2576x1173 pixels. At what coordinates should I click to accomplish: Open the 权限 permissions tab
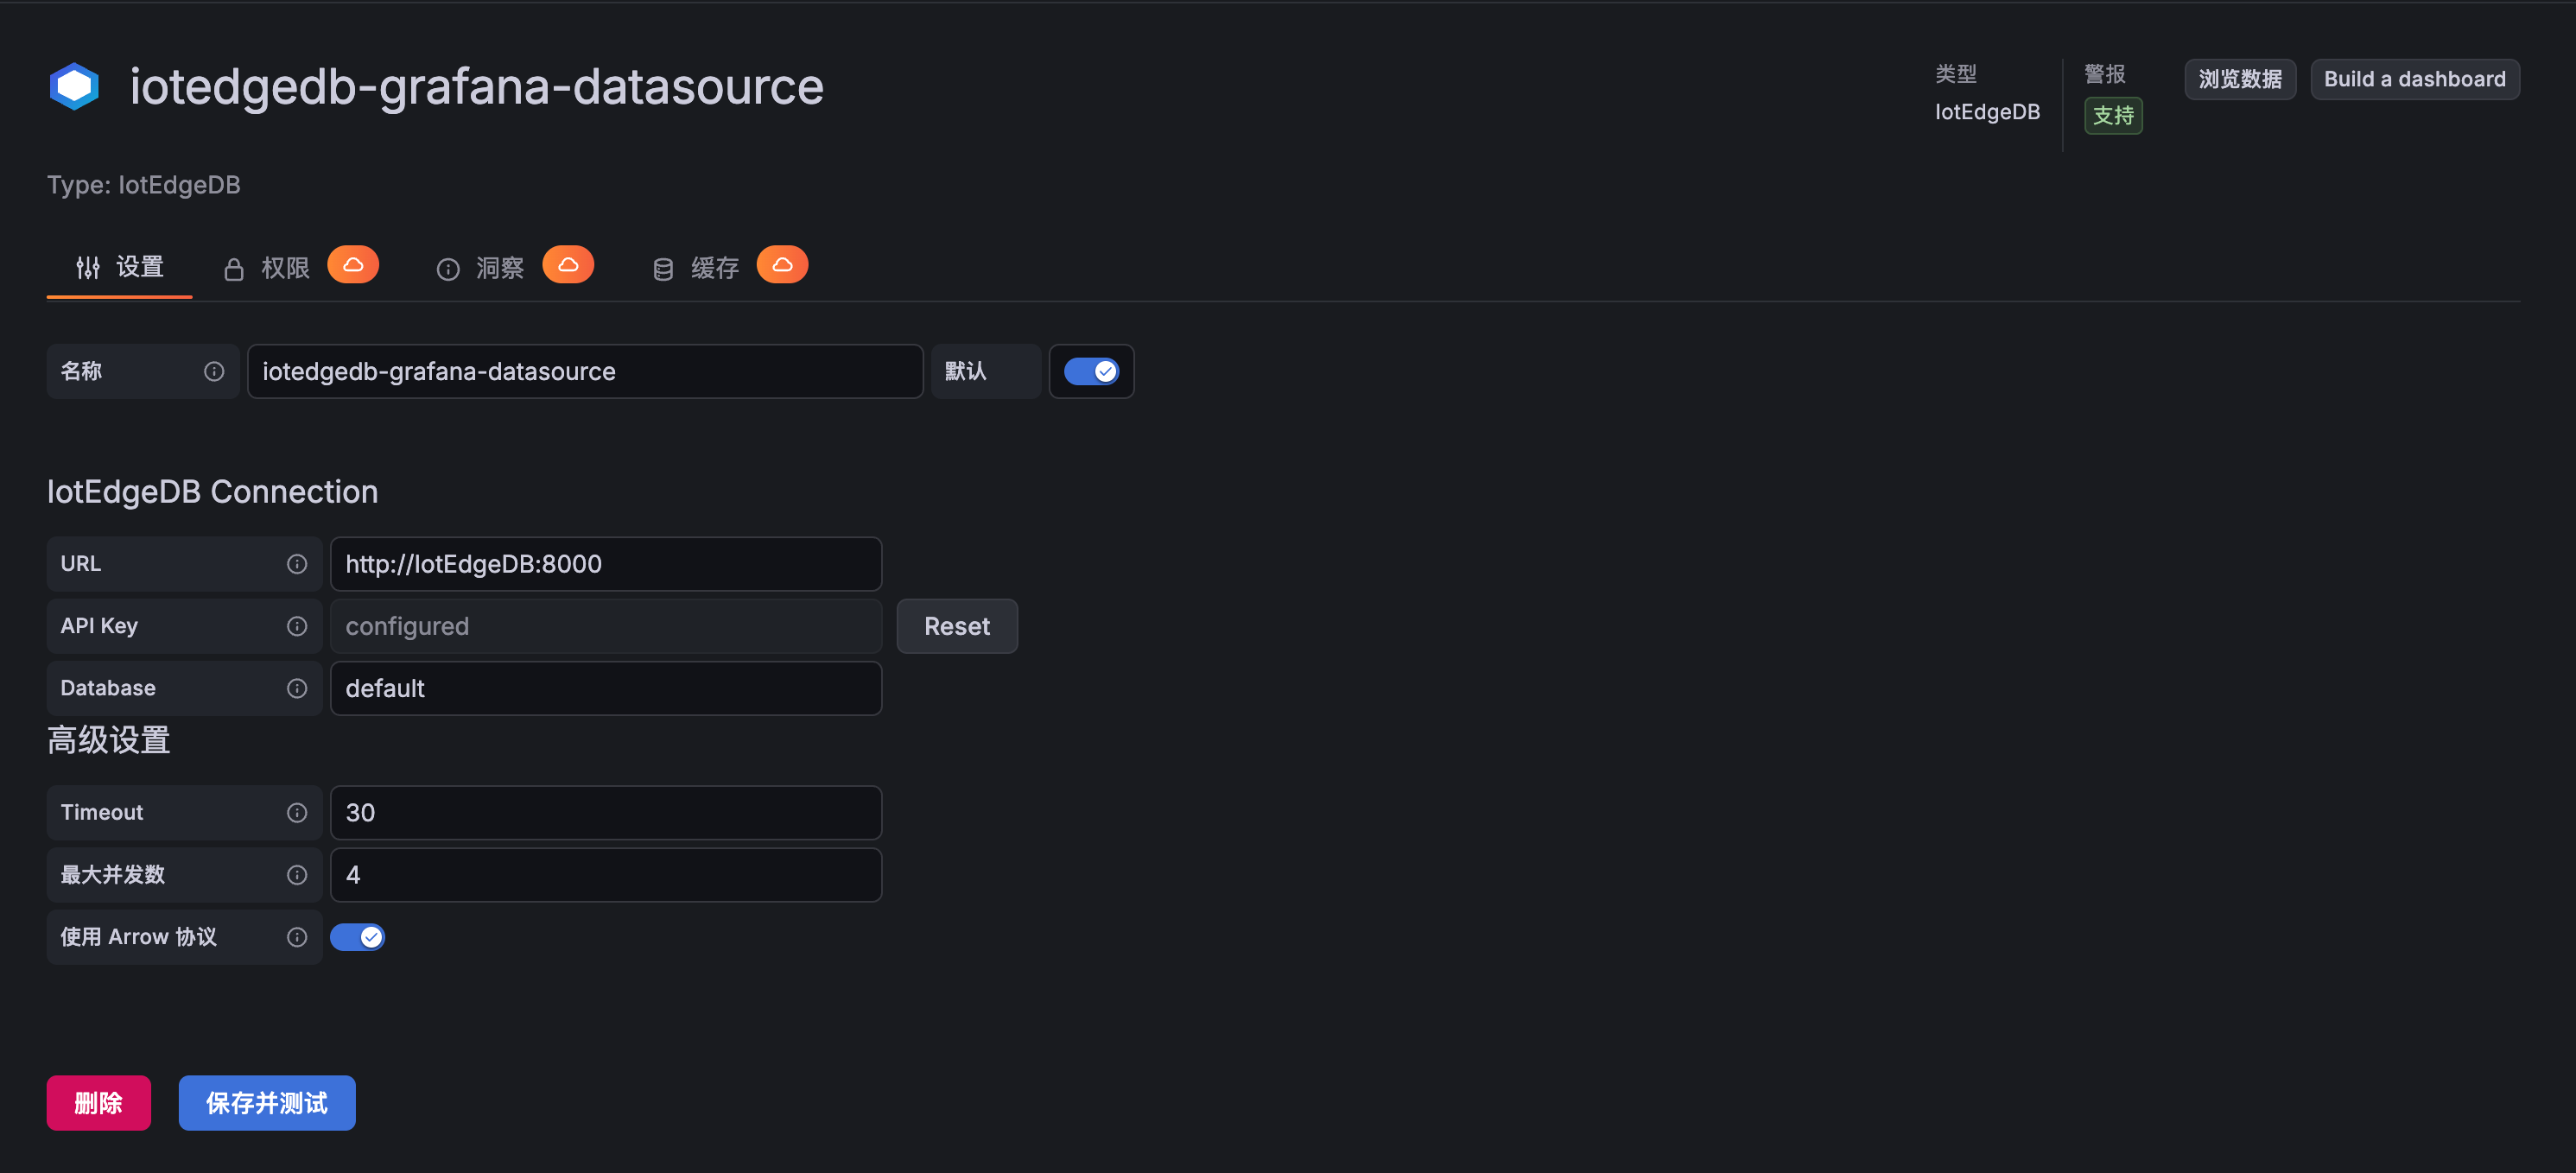point(300,267)
